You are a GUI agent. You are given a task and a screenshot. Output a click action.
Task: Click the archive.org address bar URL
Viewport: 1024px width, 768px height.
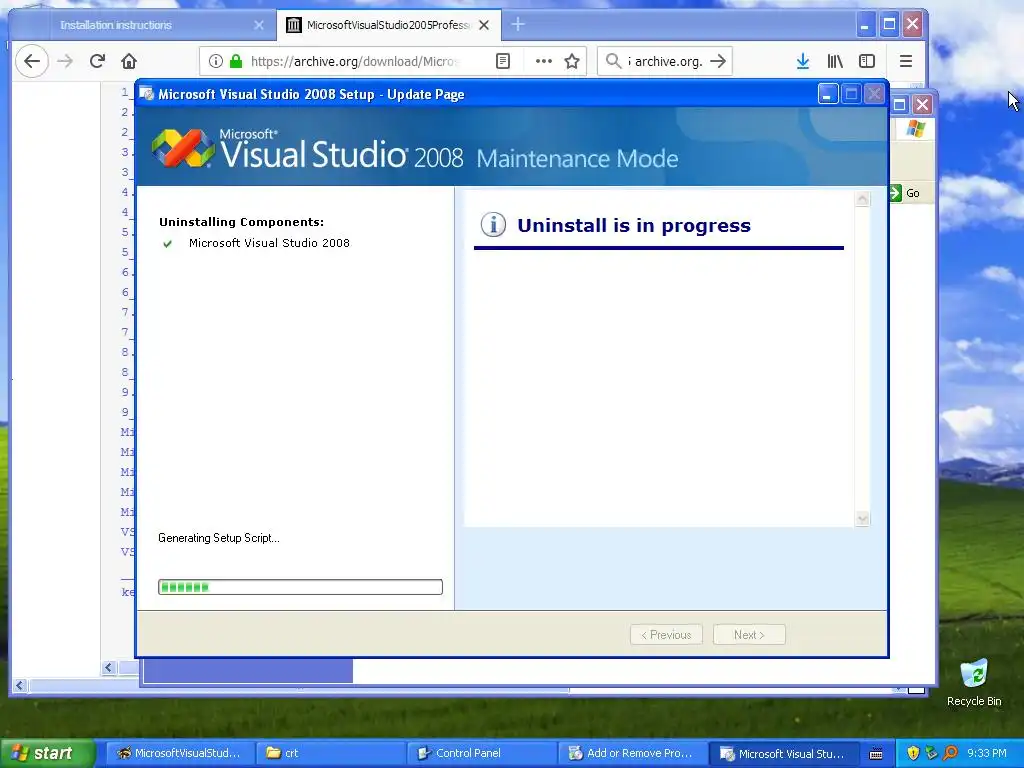point(355,61)
